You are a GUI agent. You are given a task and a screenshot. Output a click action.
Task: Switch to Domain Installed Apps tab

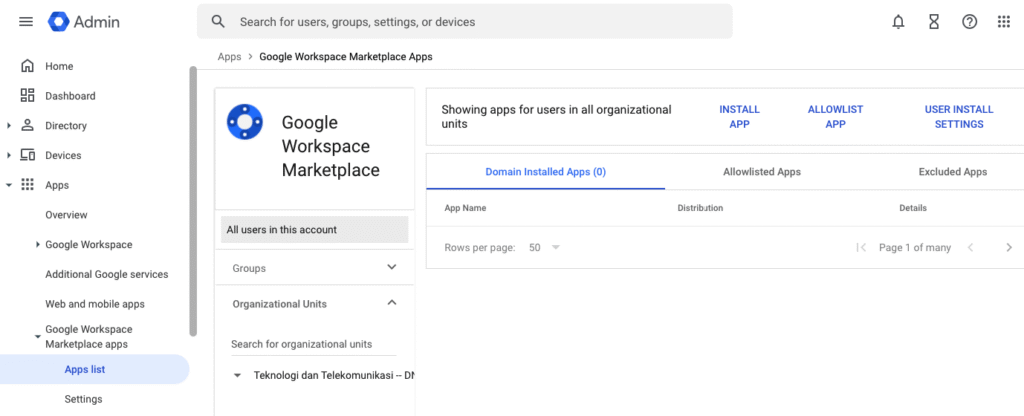(x=546, y=172)
